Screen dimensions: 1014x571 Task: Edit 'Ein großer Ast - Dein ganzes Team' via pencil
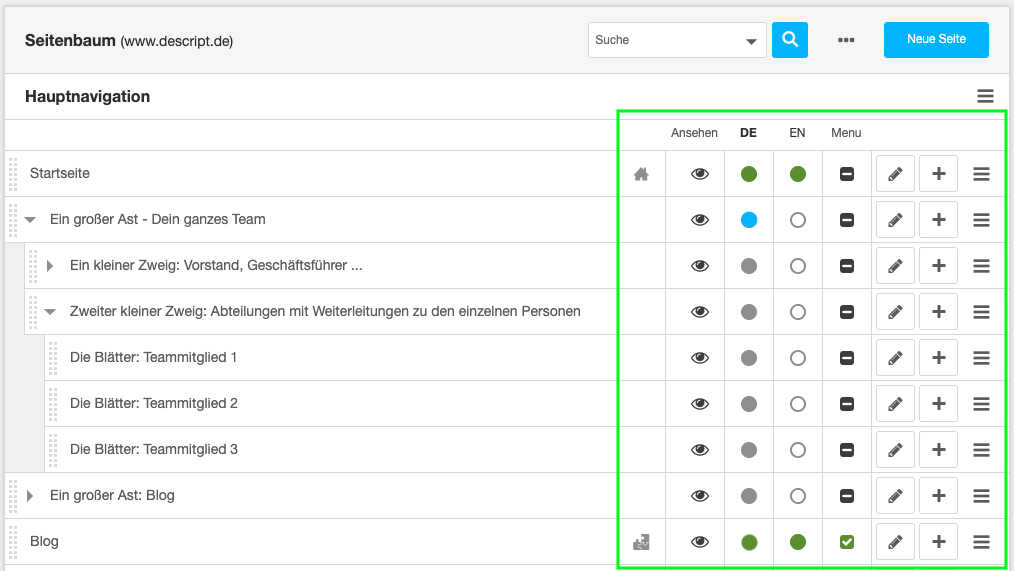(x=895, y=220)
